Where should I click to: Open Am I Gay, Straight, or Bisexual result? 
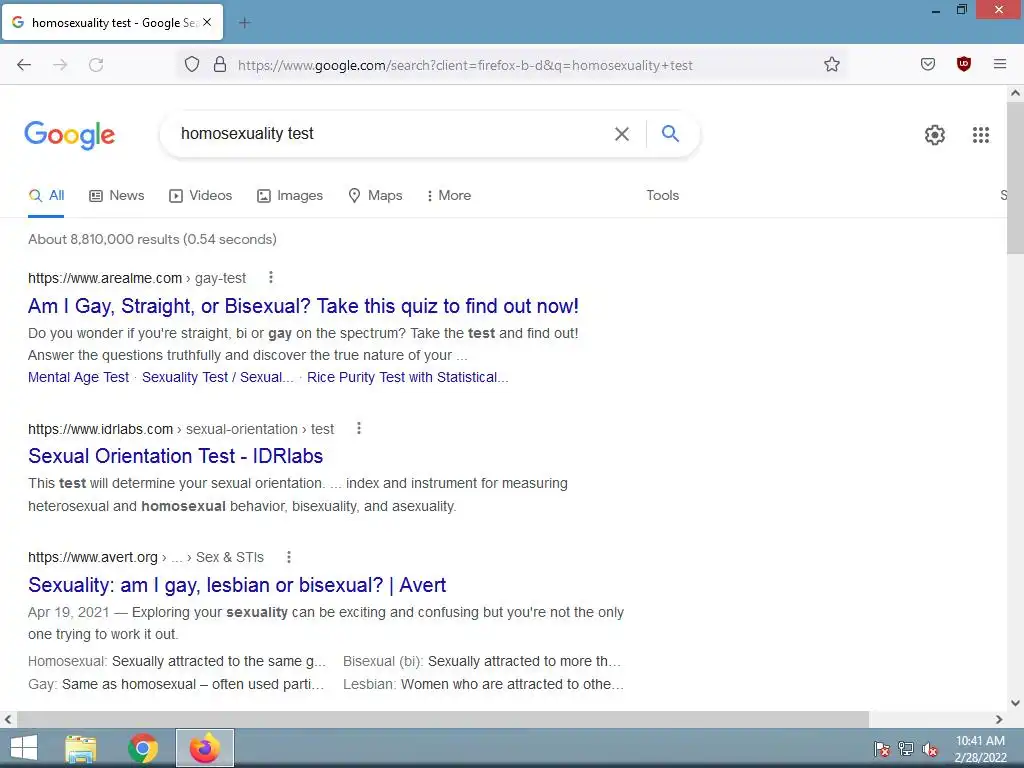(x=303, y=306)
